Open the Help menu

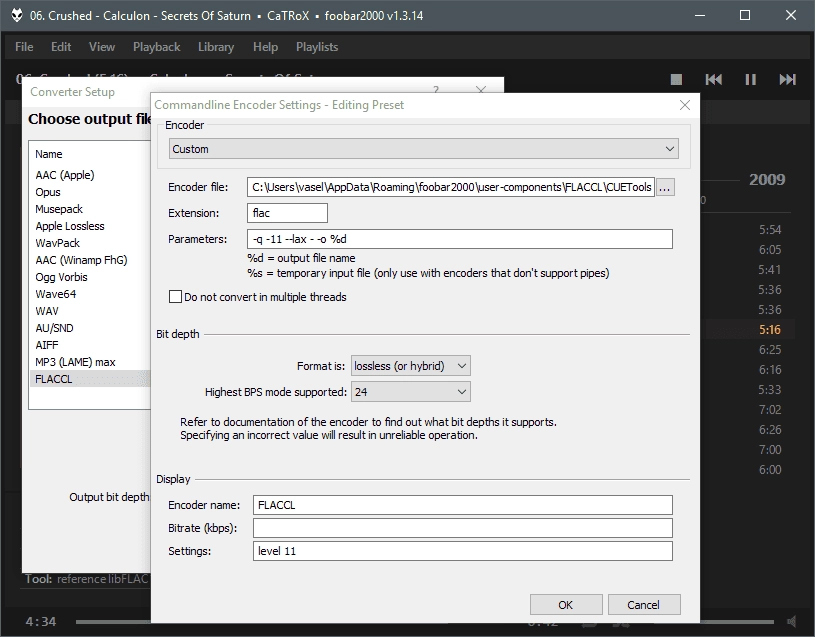click(x=265, y=47)
